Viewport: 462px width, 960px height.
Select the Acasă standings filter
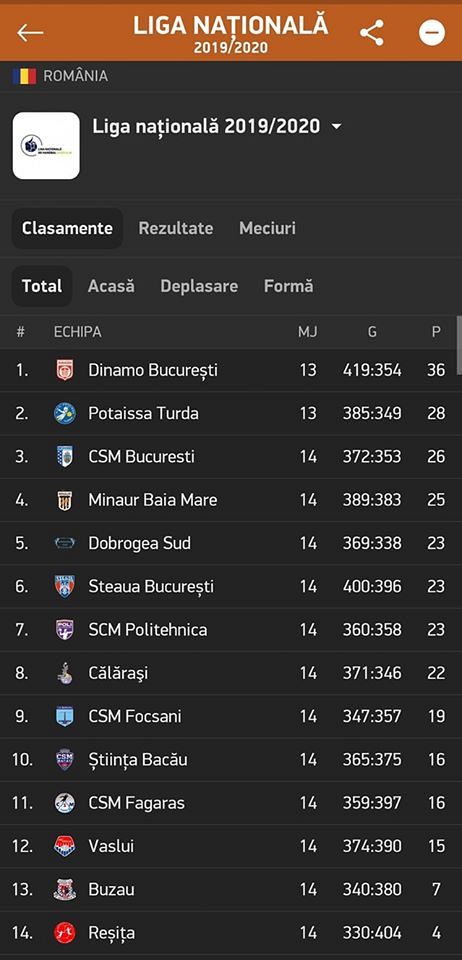[x=111, y=286]
